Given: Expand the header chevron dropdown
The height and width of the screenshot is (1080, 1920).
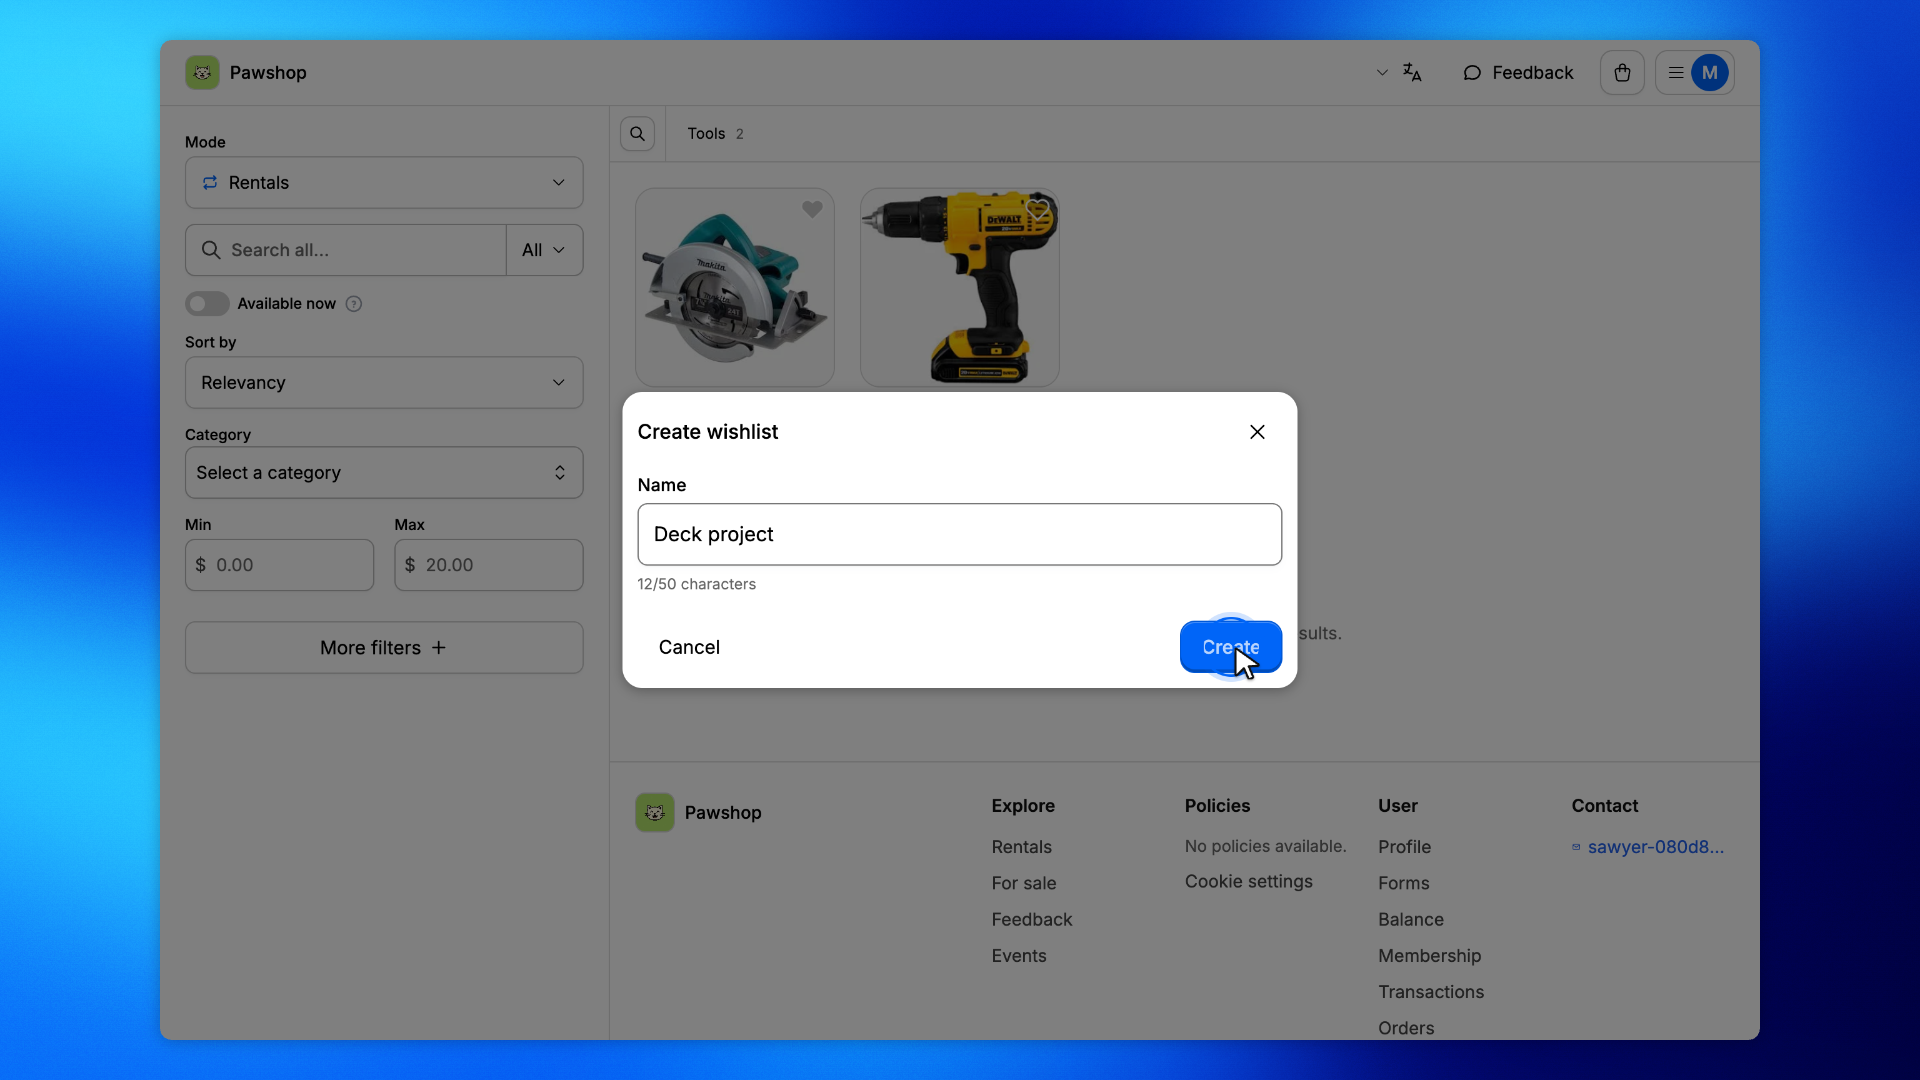Looking at the screenshot, I should click(1382, 73).
